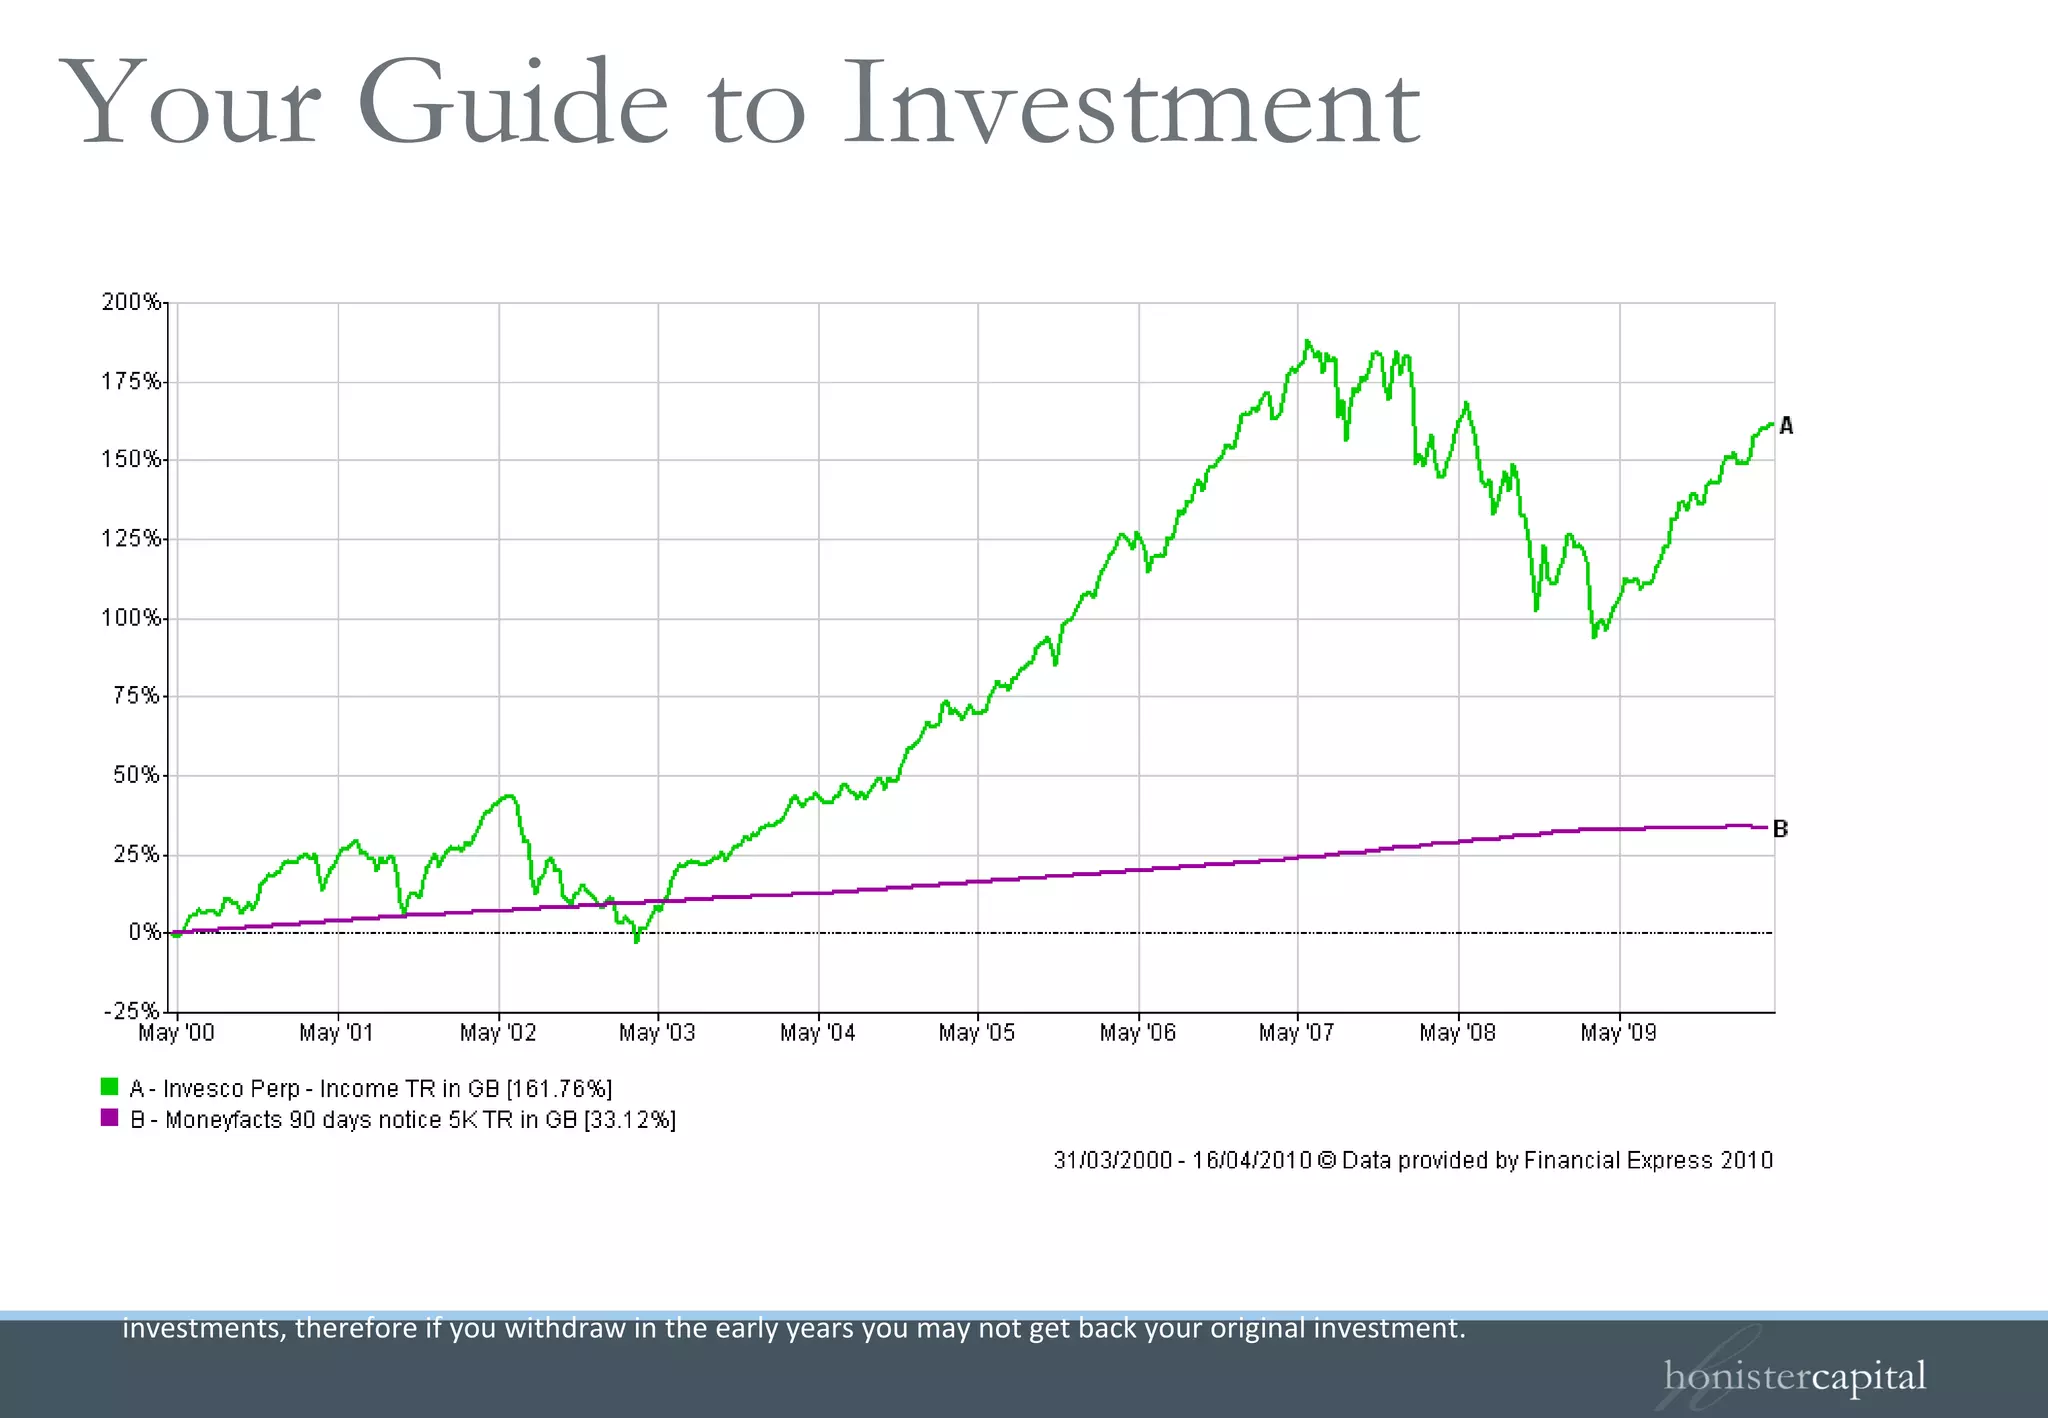The image size is (2048, 1418).
Task: Click legend text 'B - Moneyfacts 90 days notice 5K TR in GB [33.12%]'
Action: click(403, 1120)
